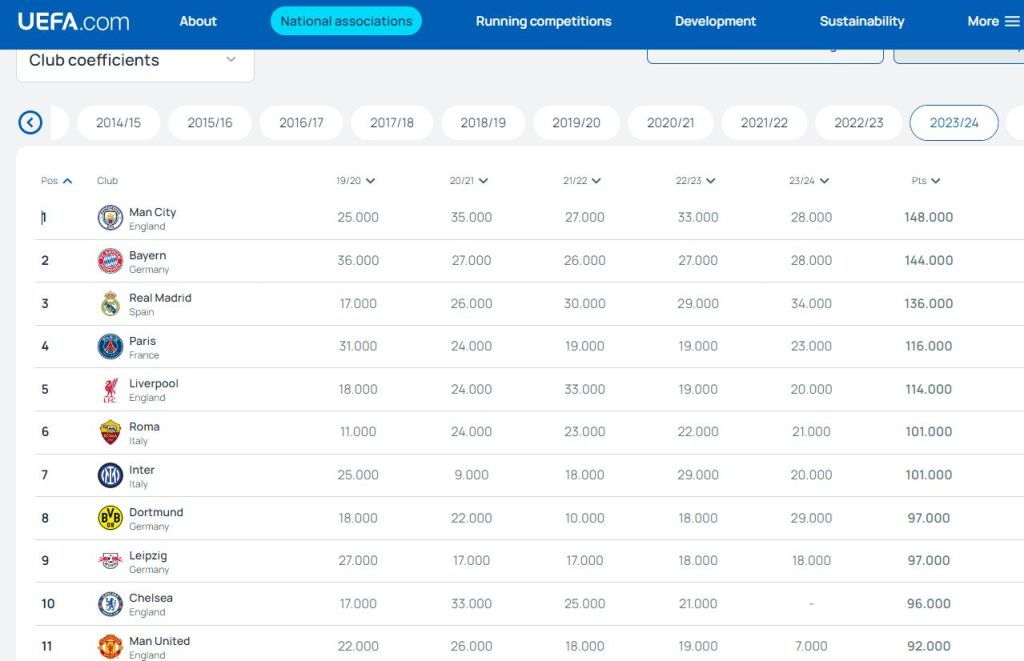1024x661 pixels.
Task: Open the More hamburger menu
Action: click(x=993, y=21)
